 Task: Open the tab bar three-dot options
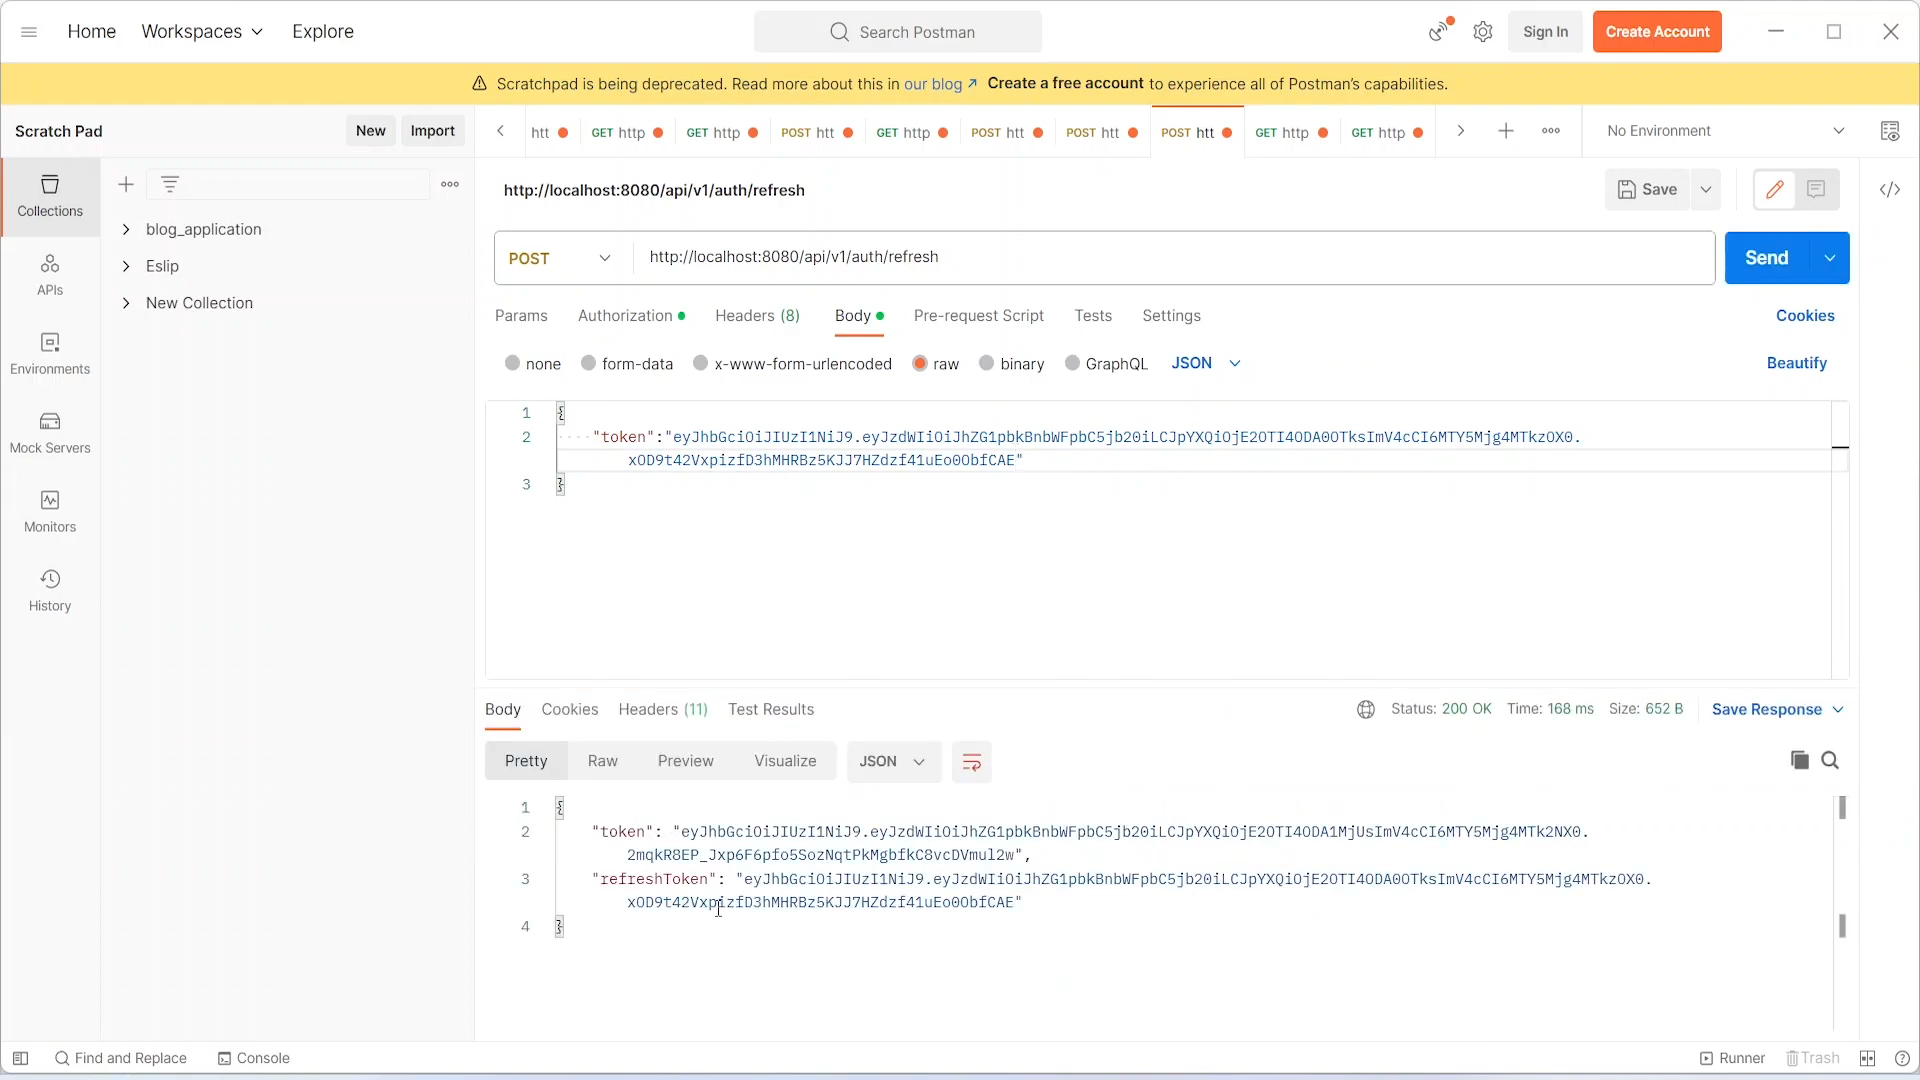pyautogui.click(x=1551, y=131)
